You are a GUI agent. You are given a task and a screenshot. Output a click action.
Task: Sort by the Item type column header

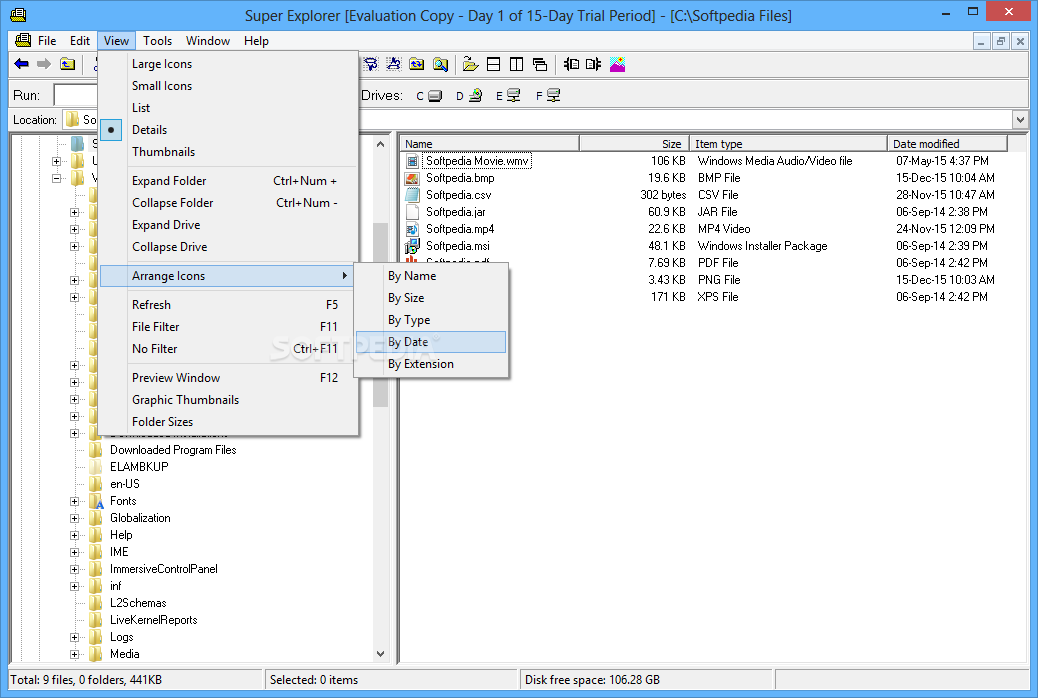[x=788, y=144]
